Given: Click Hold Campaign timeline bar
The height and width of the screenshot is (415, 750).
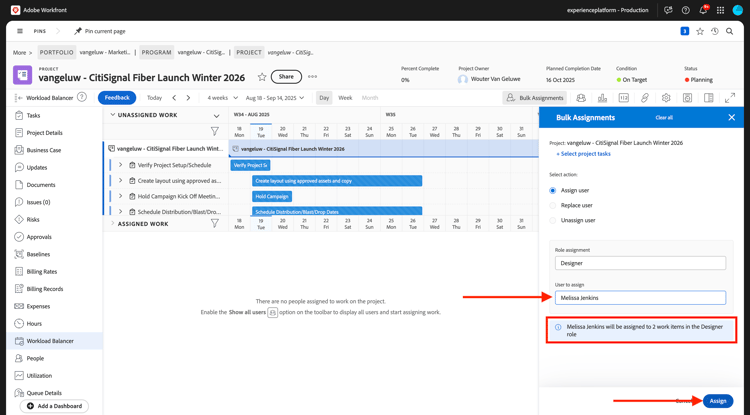Looking at the screenshot, I should tap(272, 196).
